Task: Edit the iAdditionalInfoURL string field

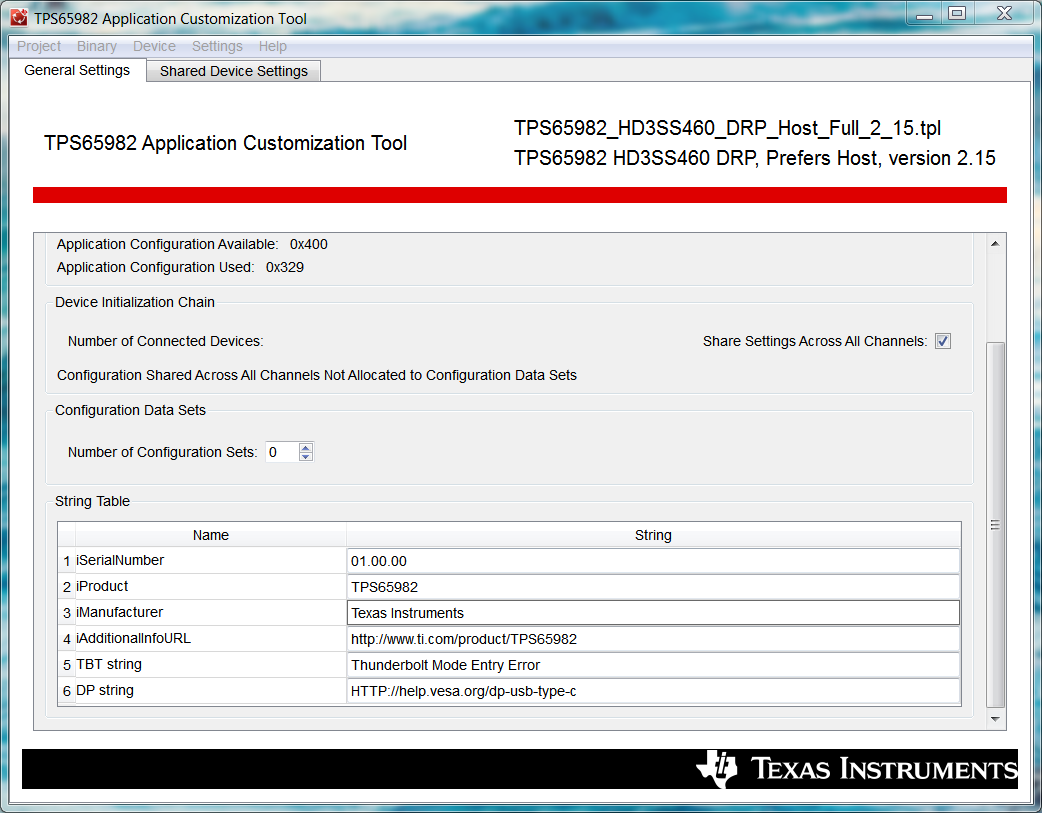Action: (653, 639)
